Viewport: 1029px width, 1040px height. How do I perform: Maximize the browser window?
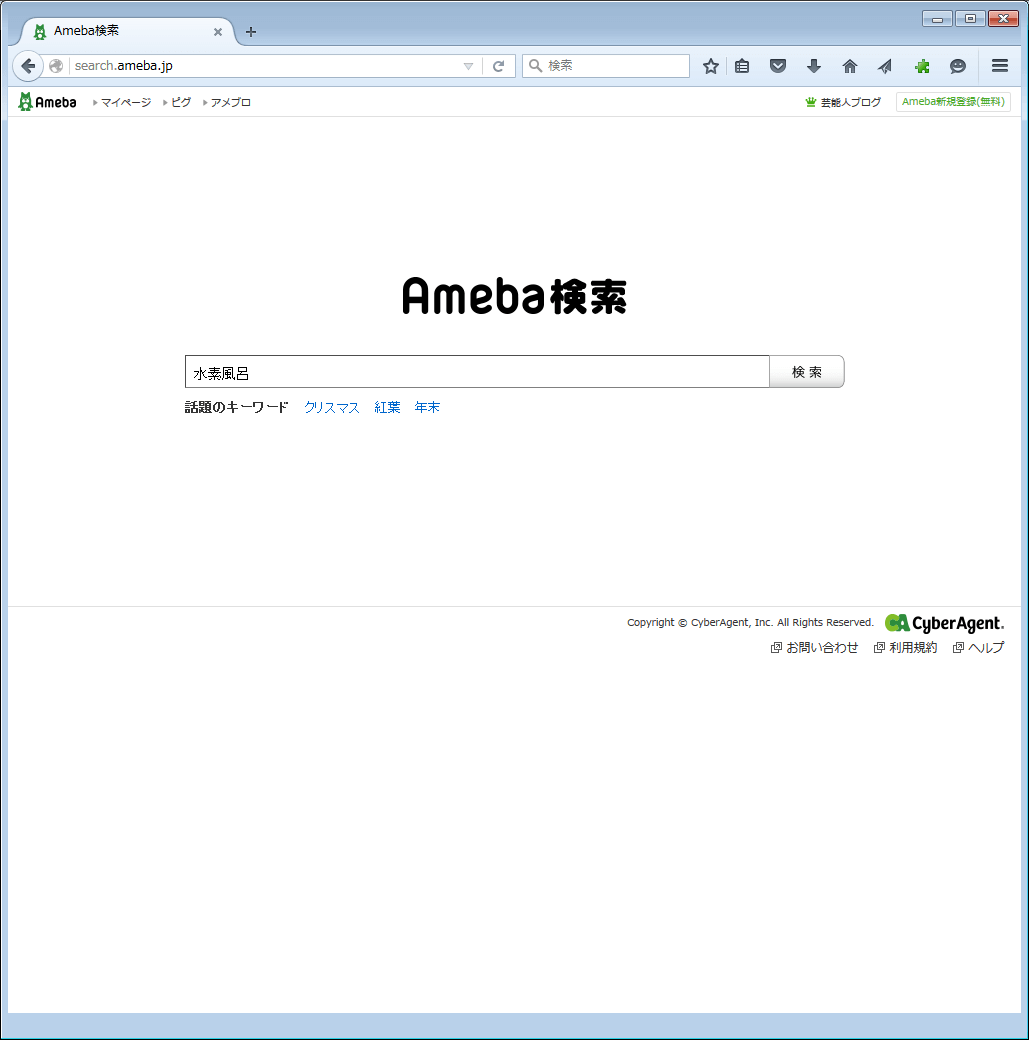point(970,19)
